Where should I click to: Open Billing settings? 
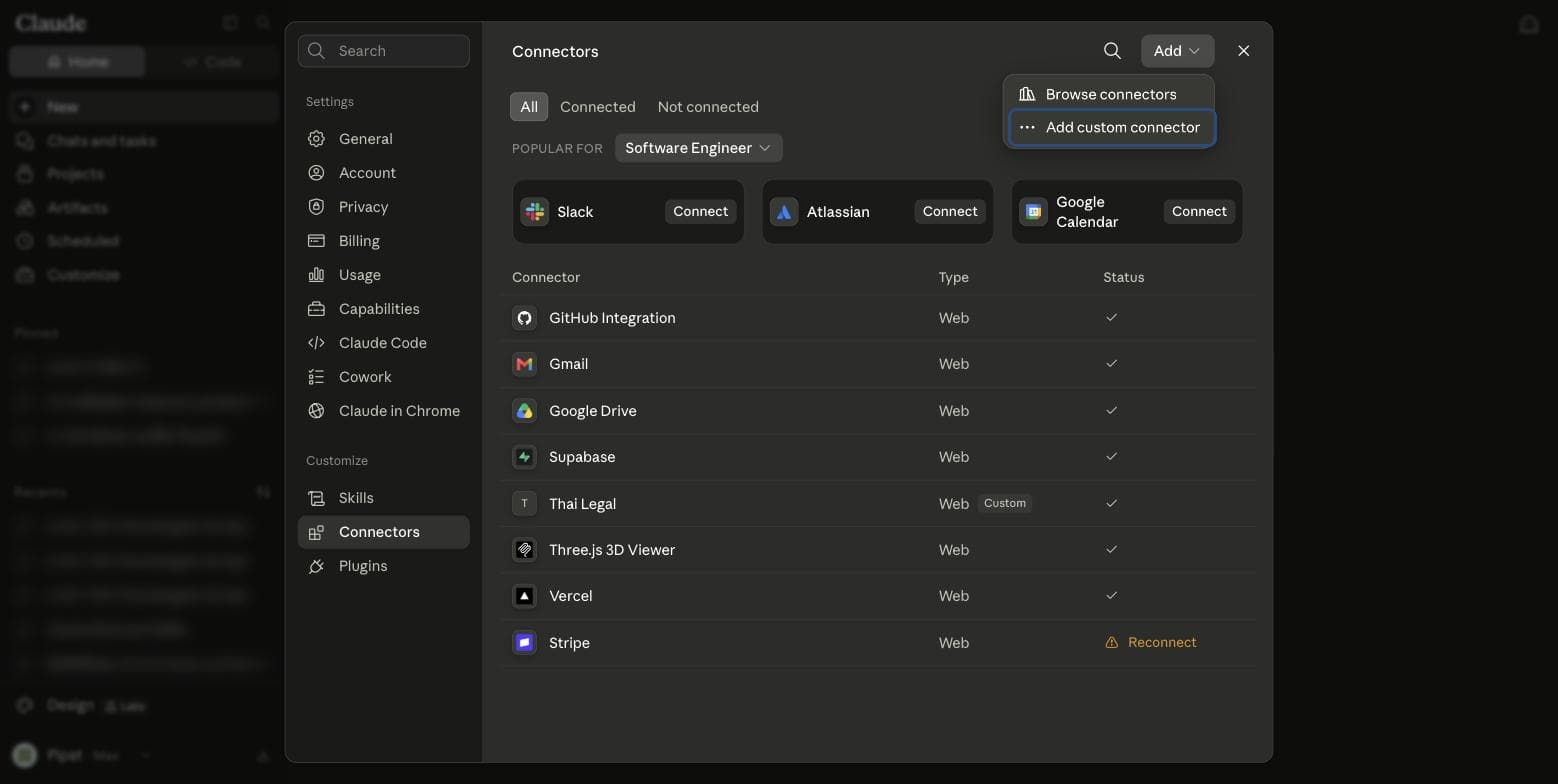[383, 241]
